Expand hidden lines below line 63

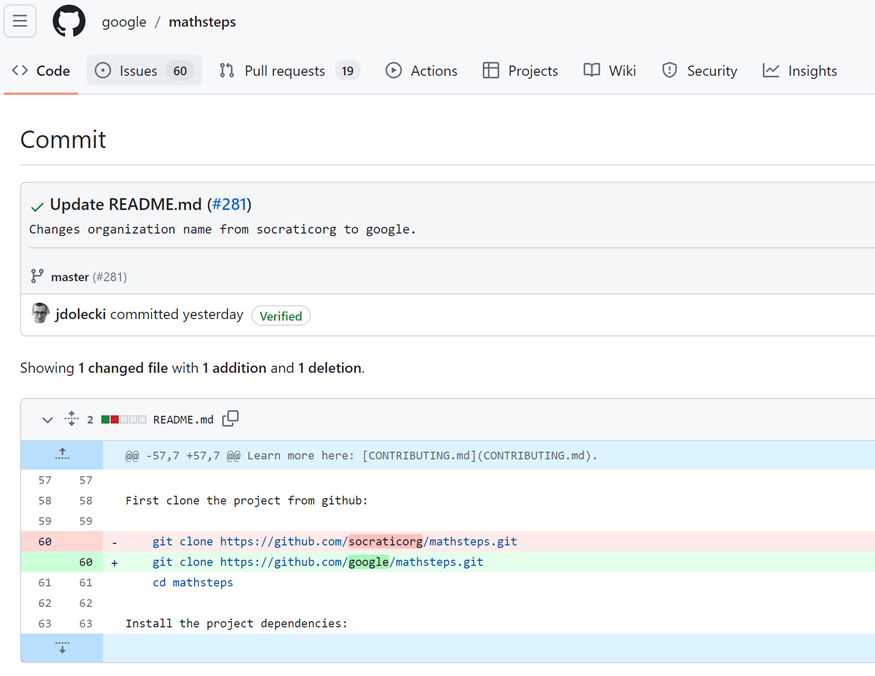pyautogui.click(x=62, y=647)
